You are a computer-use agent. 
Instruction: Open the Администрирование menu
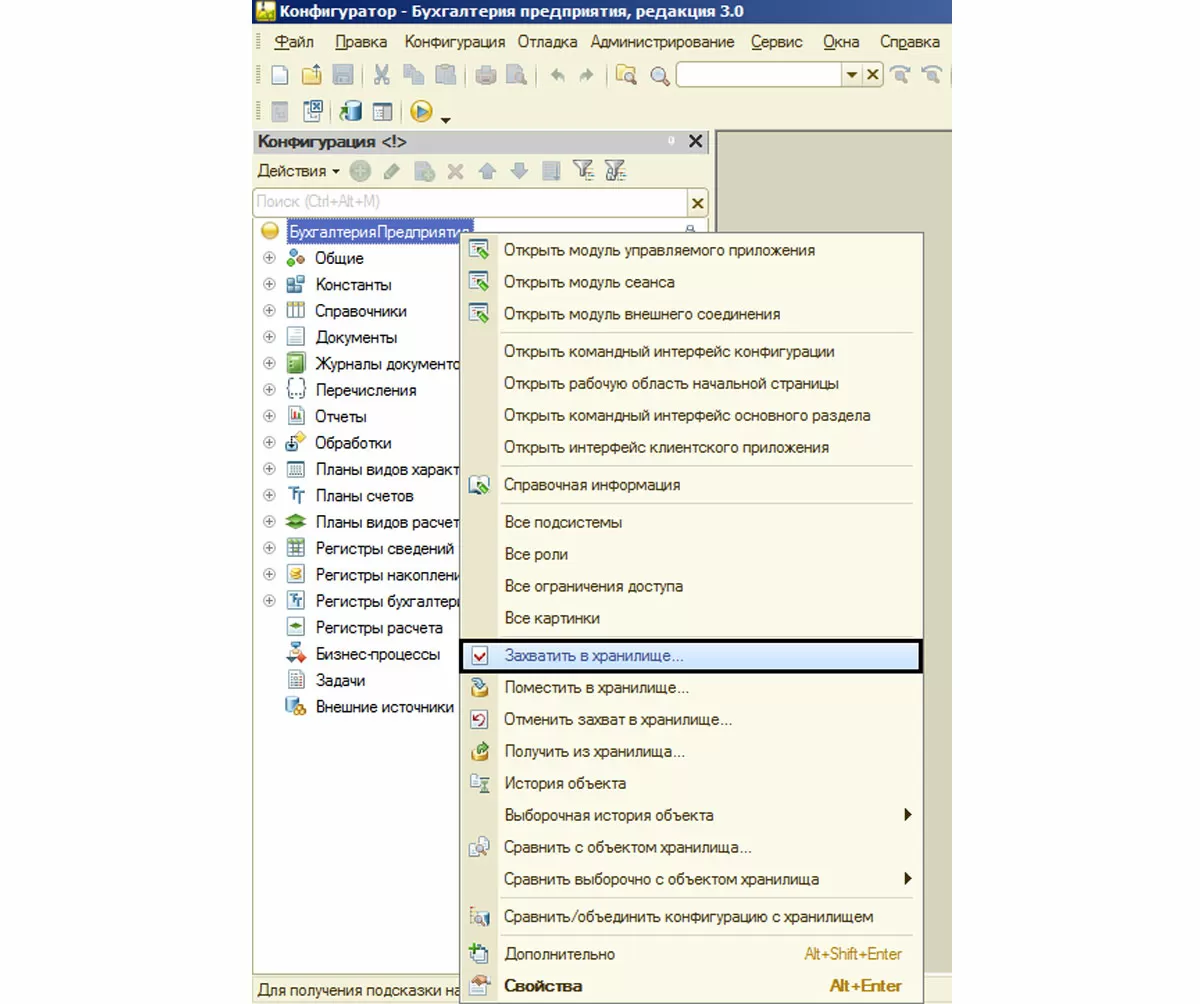[x=662, y=42]
